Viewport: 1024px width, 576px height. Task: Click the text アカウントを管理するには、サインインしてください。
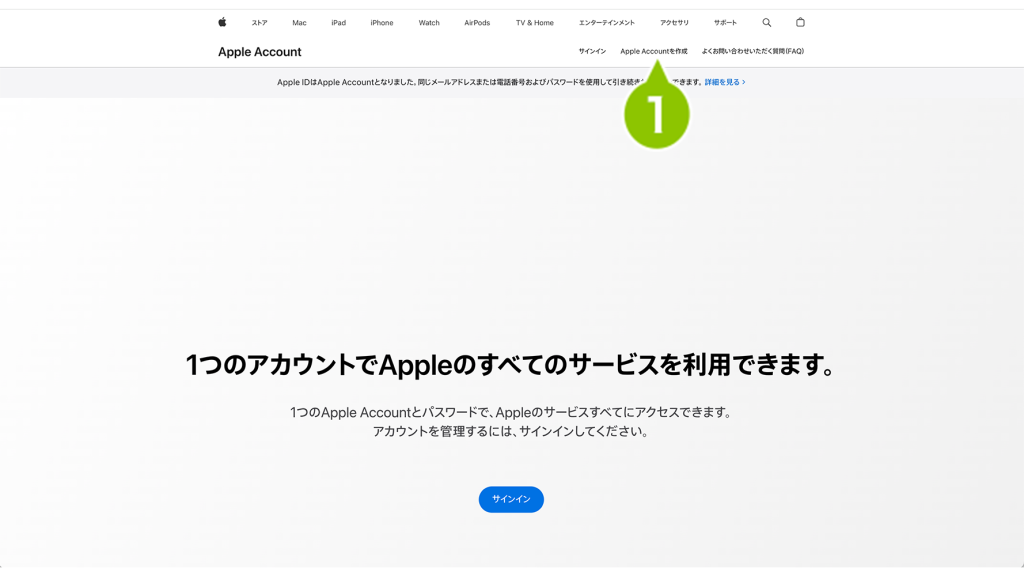tap(511, 432)
